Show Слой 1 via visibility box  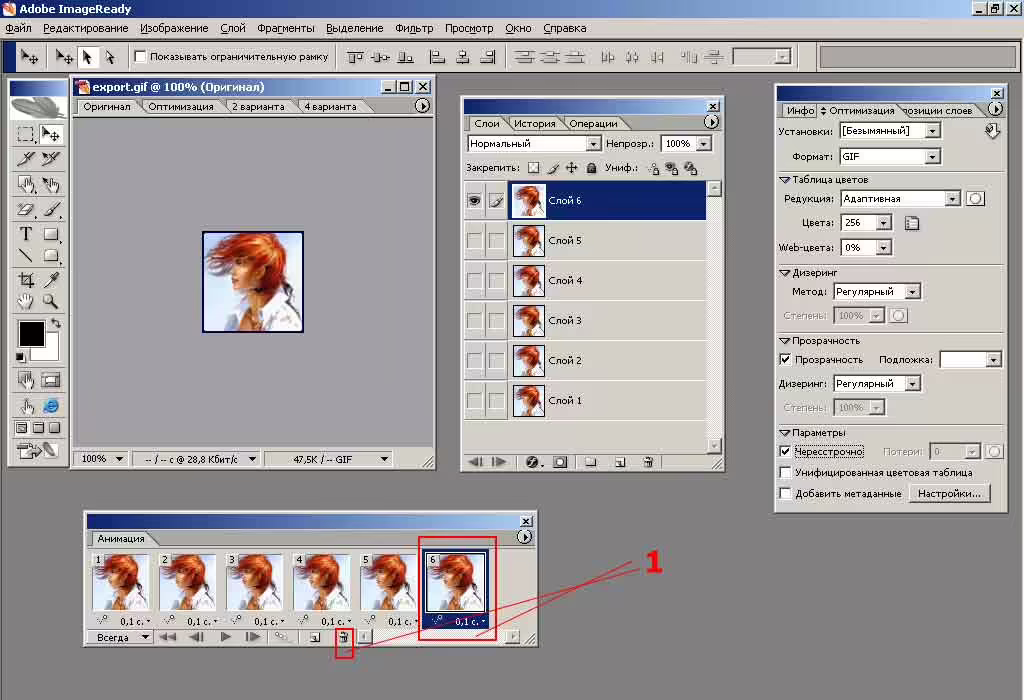[x=475, y=400]
